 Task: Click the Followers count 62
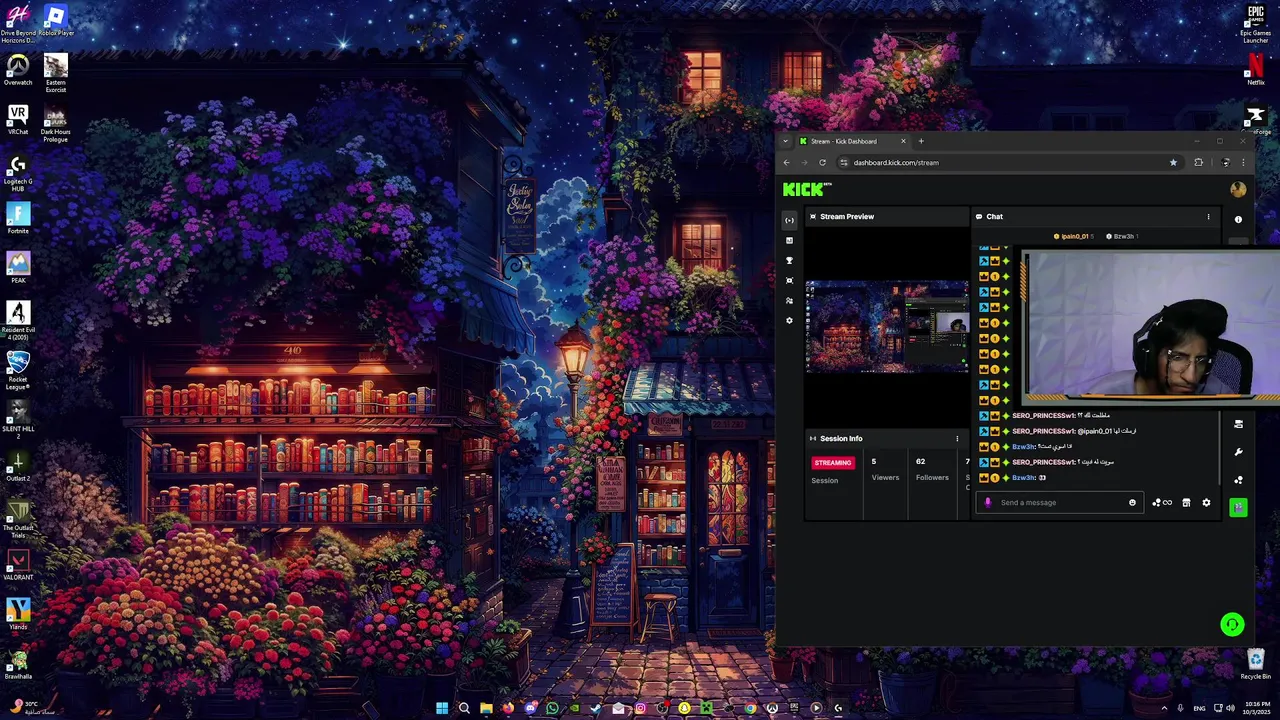tap(921, 462)
